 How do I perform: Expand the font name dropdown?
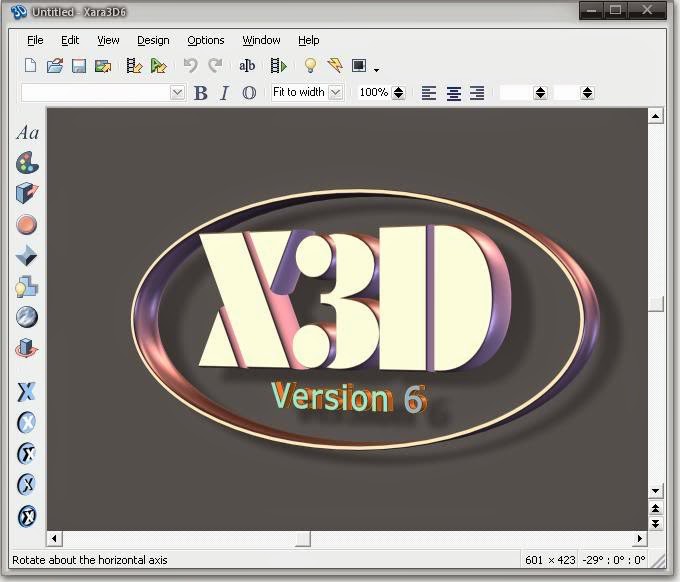[x=177, y=92]
